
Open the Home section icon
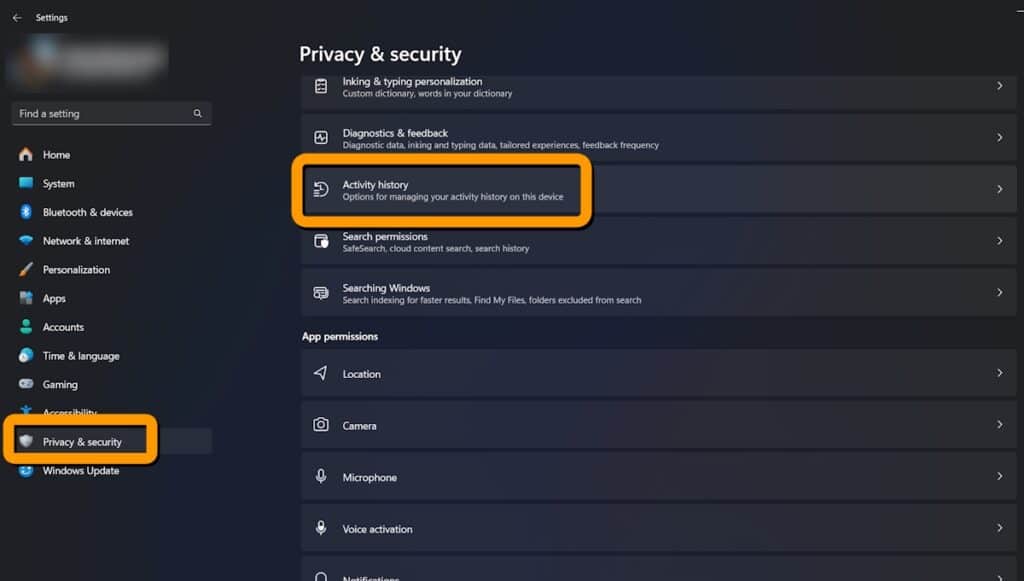pyautogui.click(x=26, y=155)
